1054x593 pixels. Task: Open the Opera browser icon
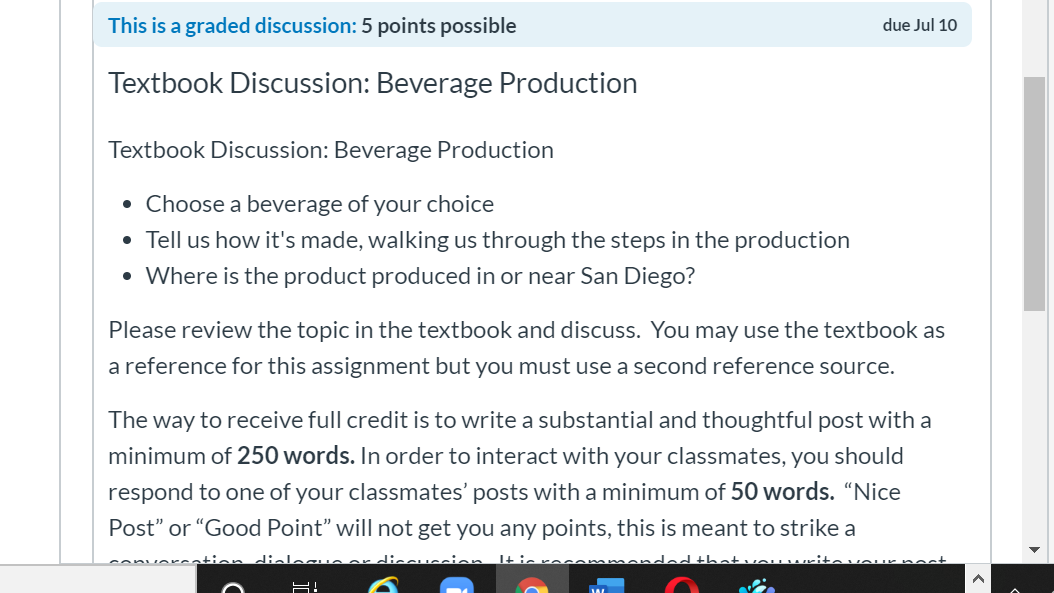coord(681,588)
